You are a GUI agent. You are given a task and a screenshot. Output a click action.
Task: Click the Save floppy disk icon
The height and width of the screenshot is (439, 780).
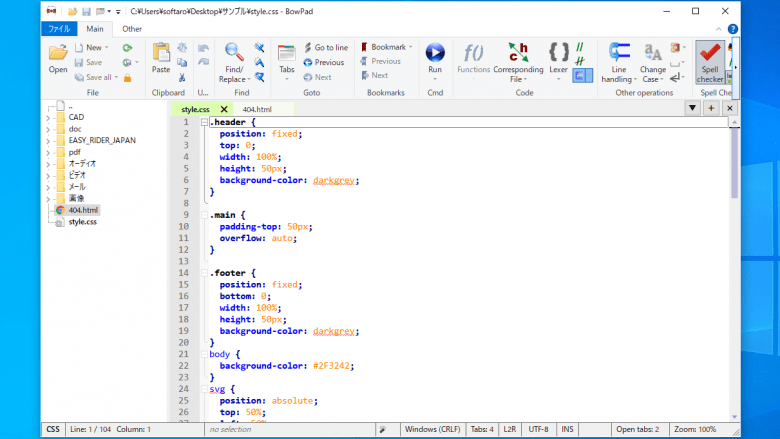79,62
